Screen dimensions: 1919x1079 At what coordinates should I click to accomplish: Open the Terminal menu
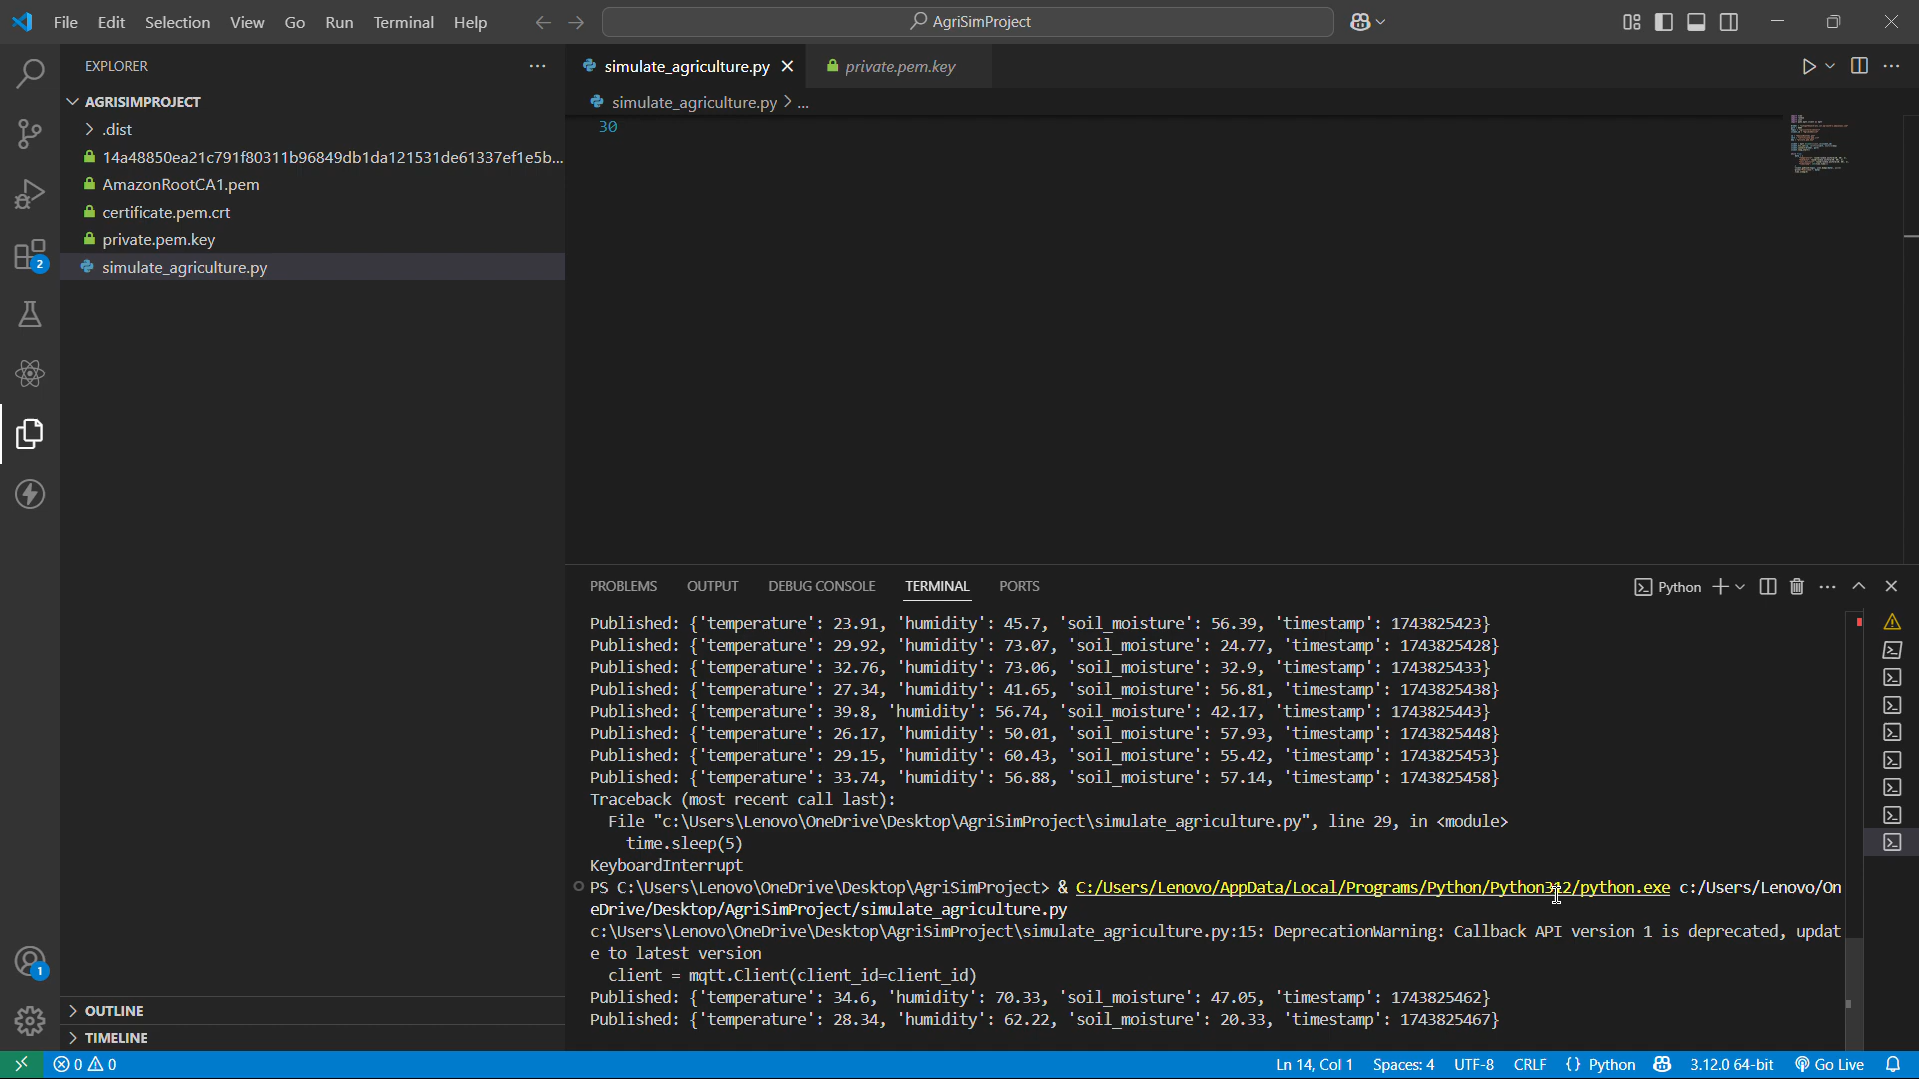403,22
